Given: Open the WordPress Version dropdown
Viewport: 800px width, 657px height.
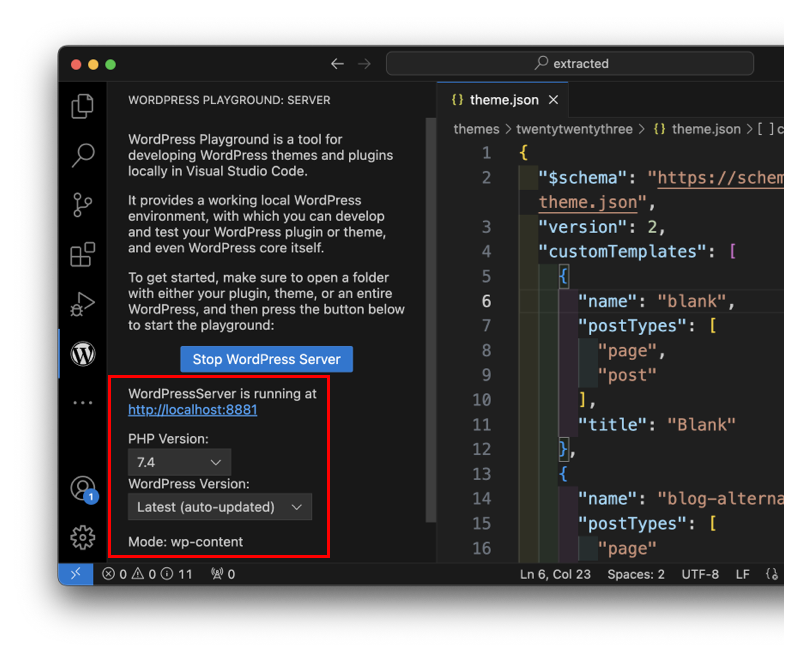Looking at the screenshot, I should (x=219, y=507).
